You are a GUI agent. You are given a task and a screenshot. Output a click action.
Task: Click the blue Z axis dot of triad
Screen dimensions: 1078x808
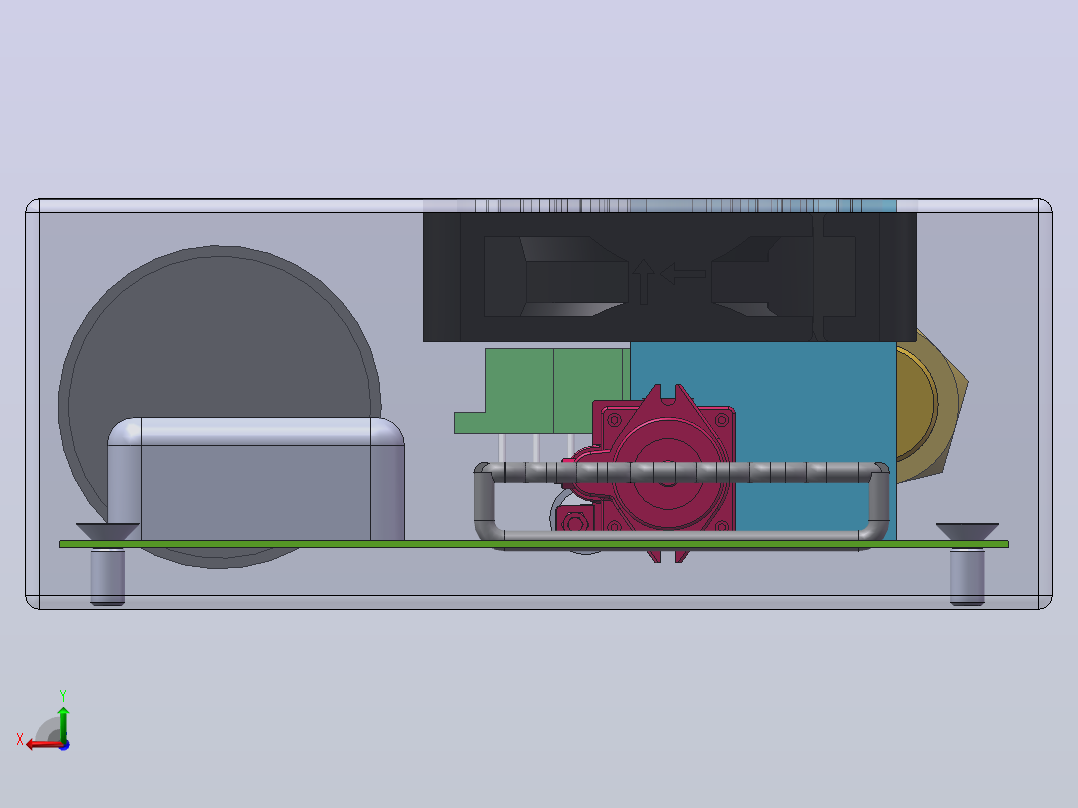click(65, 745)
